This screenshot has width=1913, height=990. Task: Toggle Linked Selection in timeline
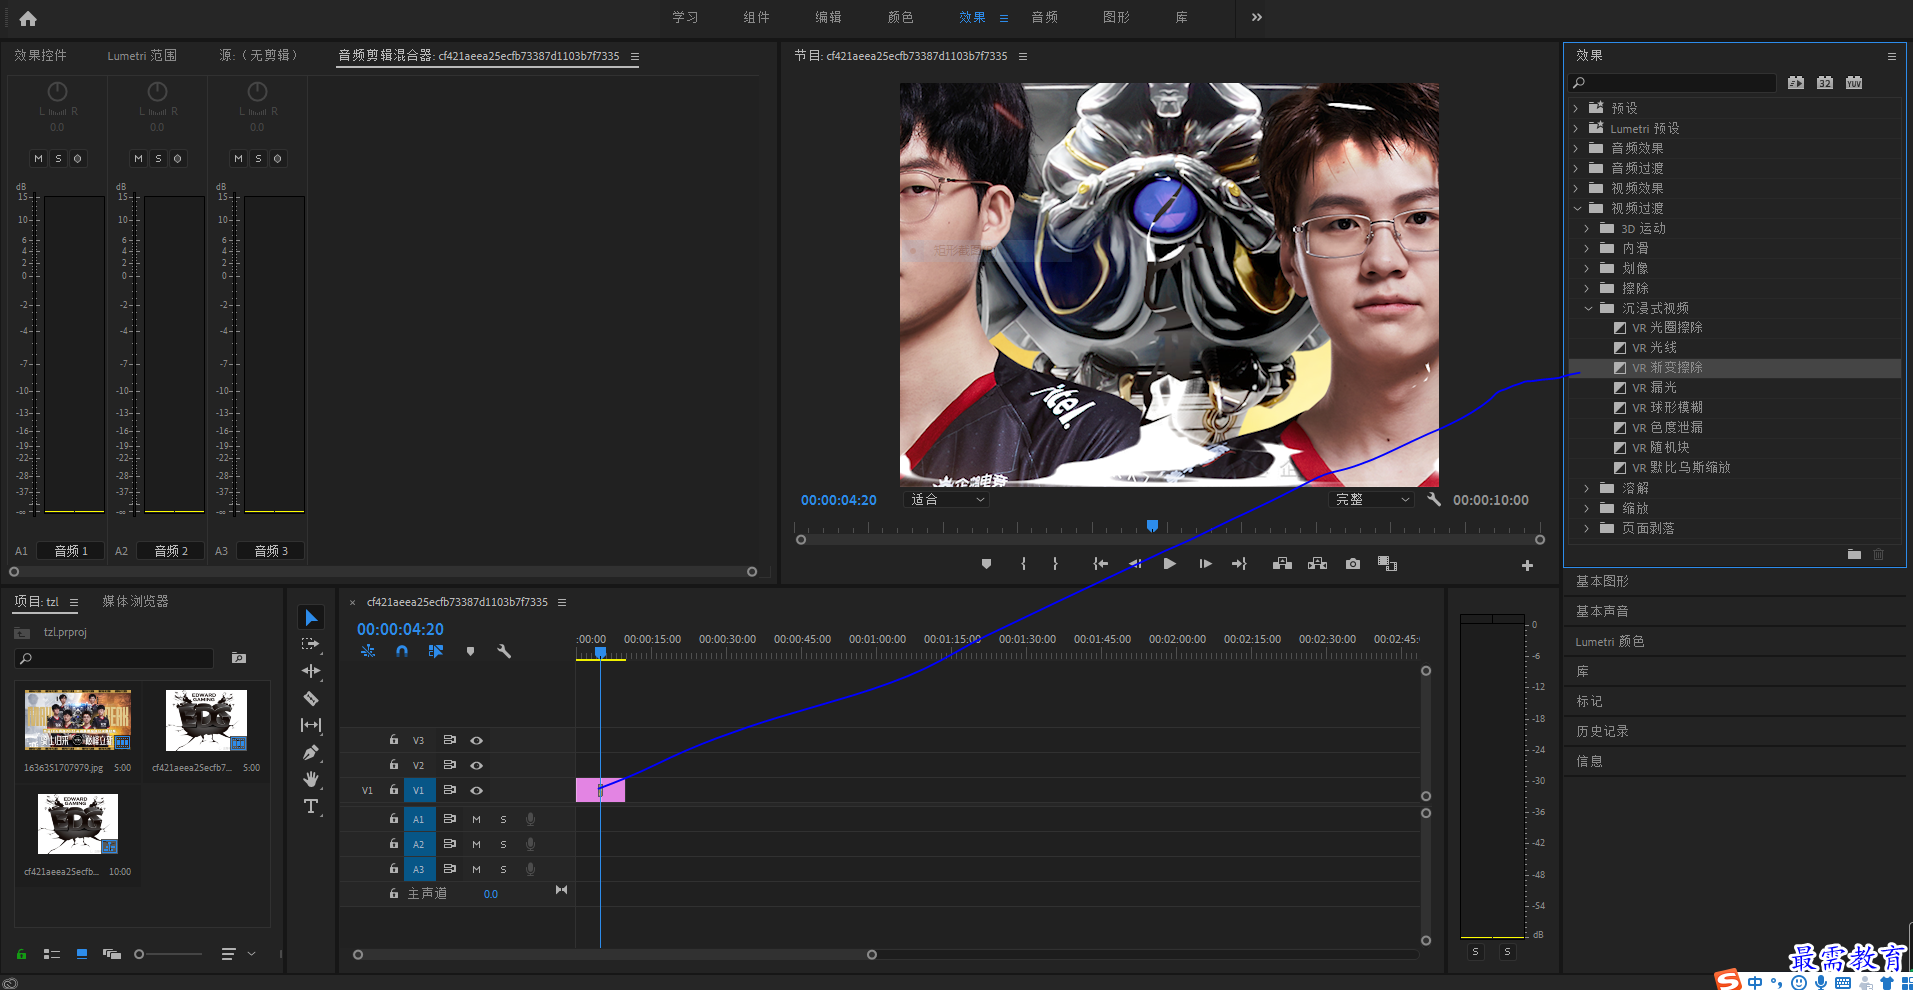436,651
